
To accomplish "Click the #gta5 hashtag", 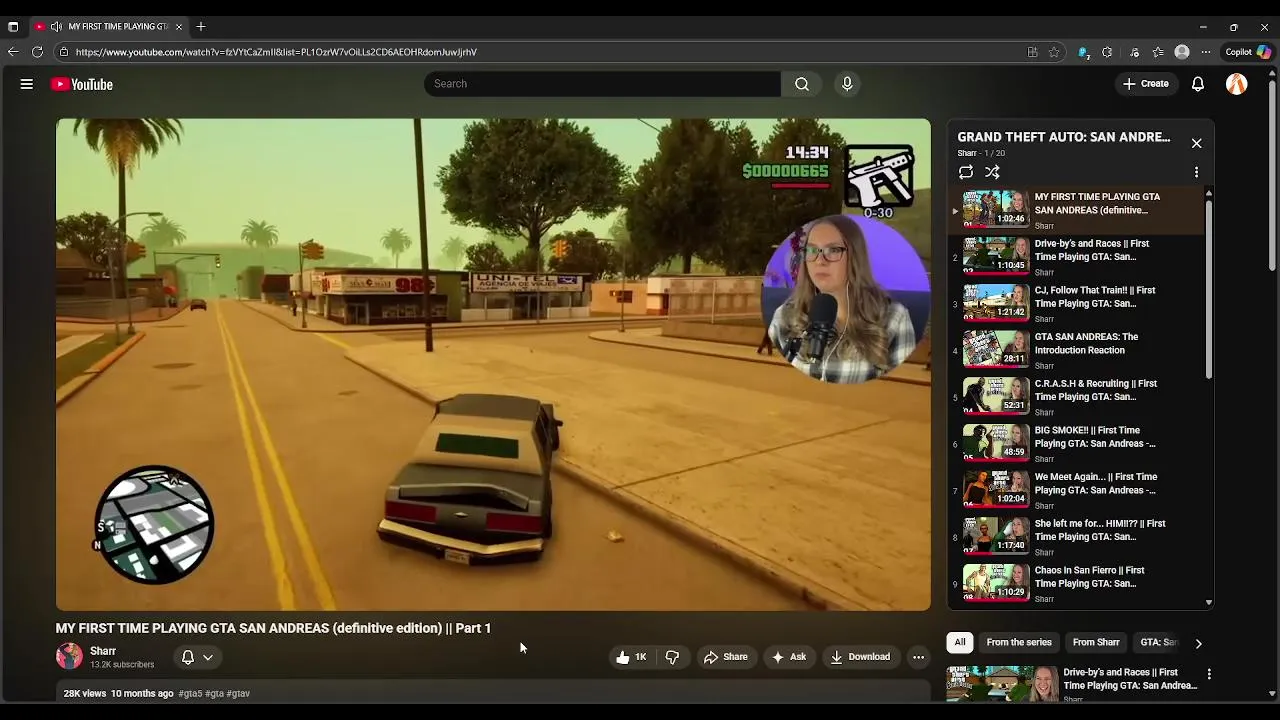I will [x=190, y=694].
